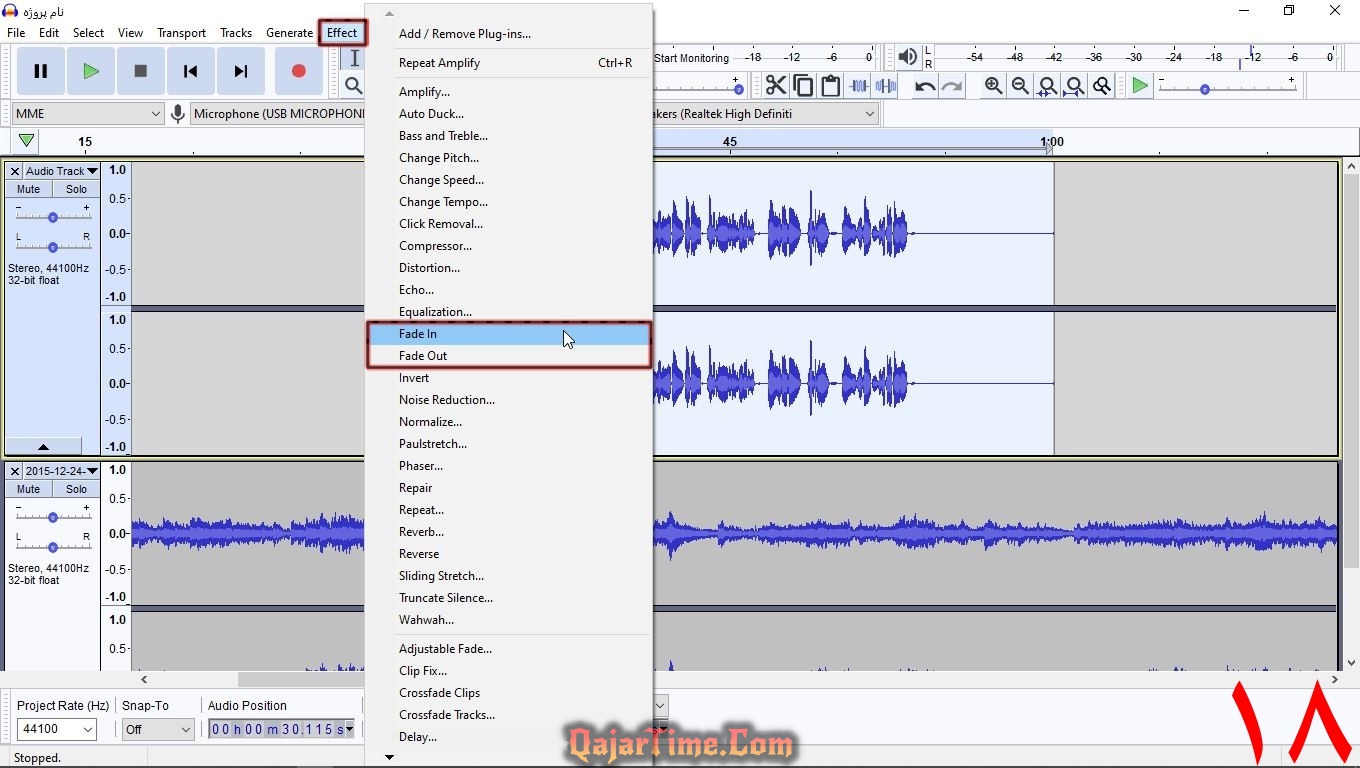Click the red Record button
Viewport: 1360px width, 768px height.
point(298,71)
